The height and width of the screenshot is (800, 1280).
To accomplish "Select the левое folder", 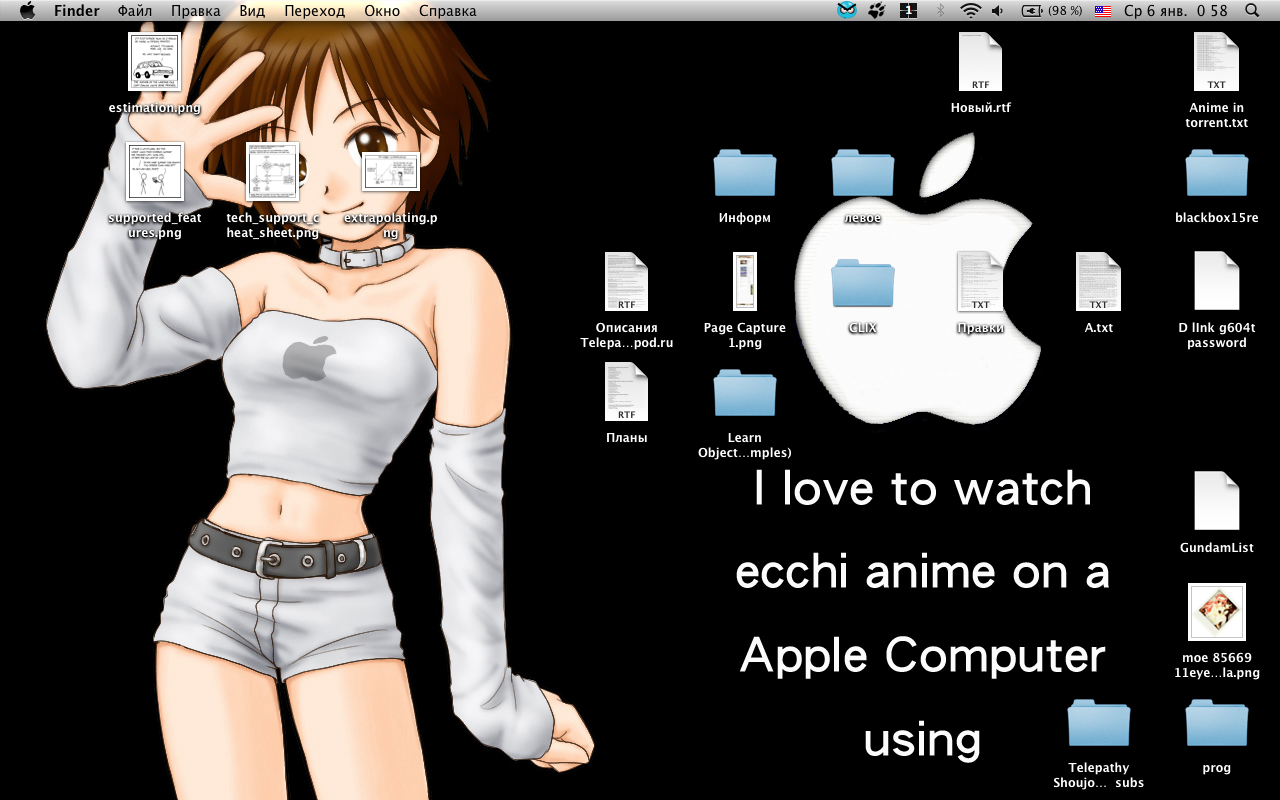I will click(863, 172).
